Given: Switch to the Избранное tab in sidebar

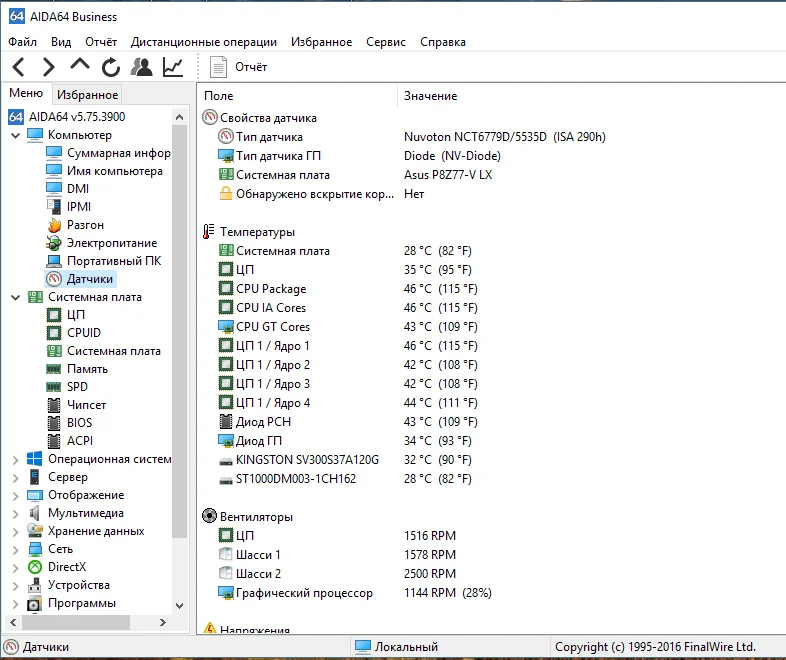Looking at the screenshot, I should pyautogui.click(x=87, y=95).
